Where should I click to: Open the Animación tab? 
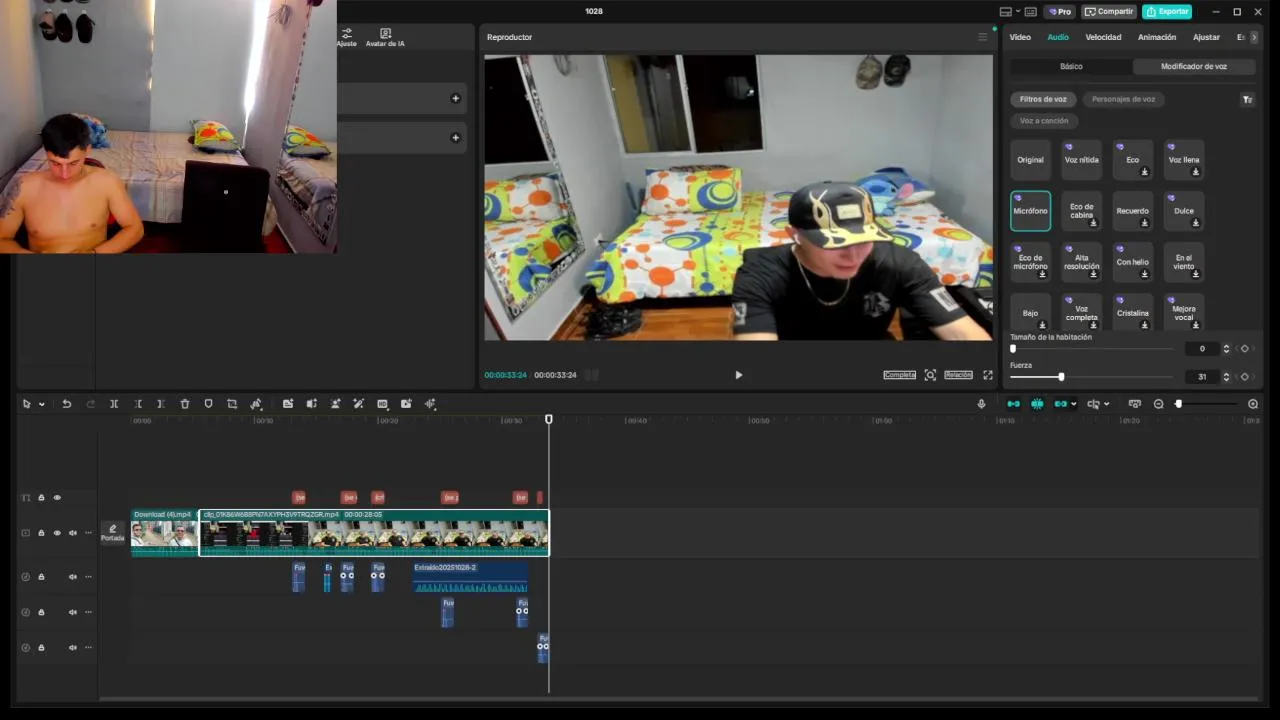[1157, 37]
